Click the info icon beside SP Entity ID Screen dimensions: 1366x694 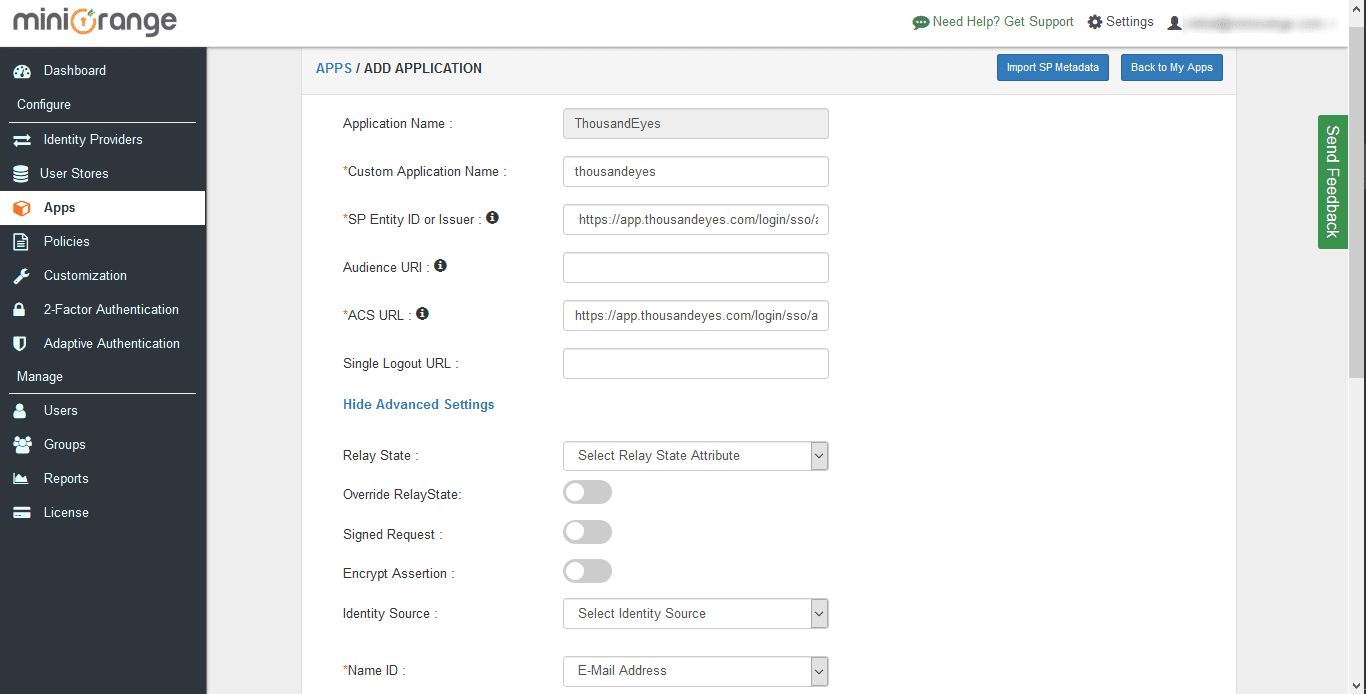(x=492, y=218)
